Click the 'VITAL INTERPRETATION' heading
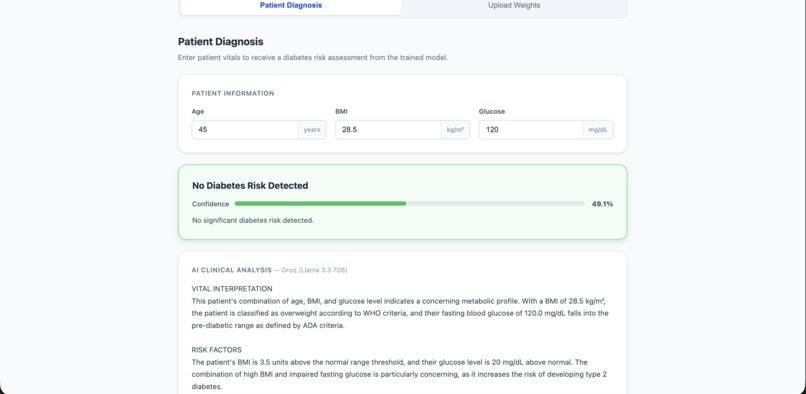The width and height of the screenshot is (806, 394). [x=232, y=289]
